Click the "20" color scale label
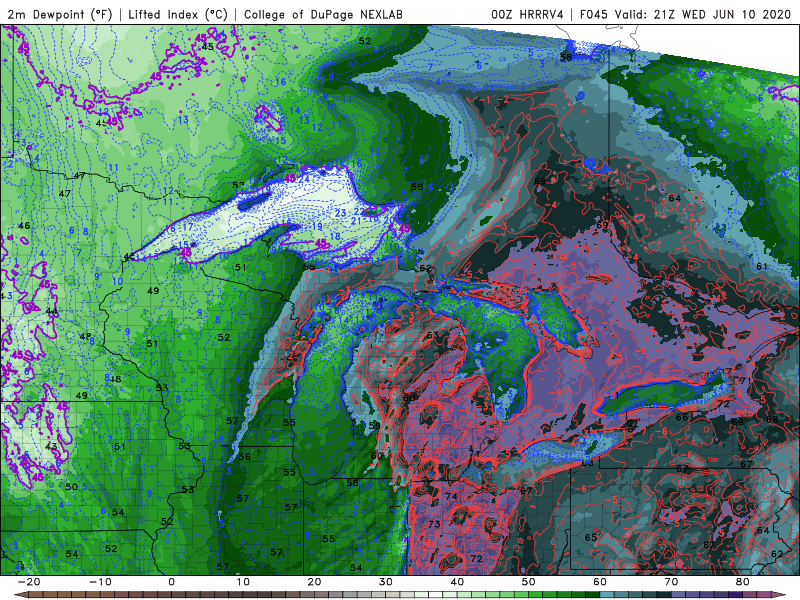 click(314, 582)
